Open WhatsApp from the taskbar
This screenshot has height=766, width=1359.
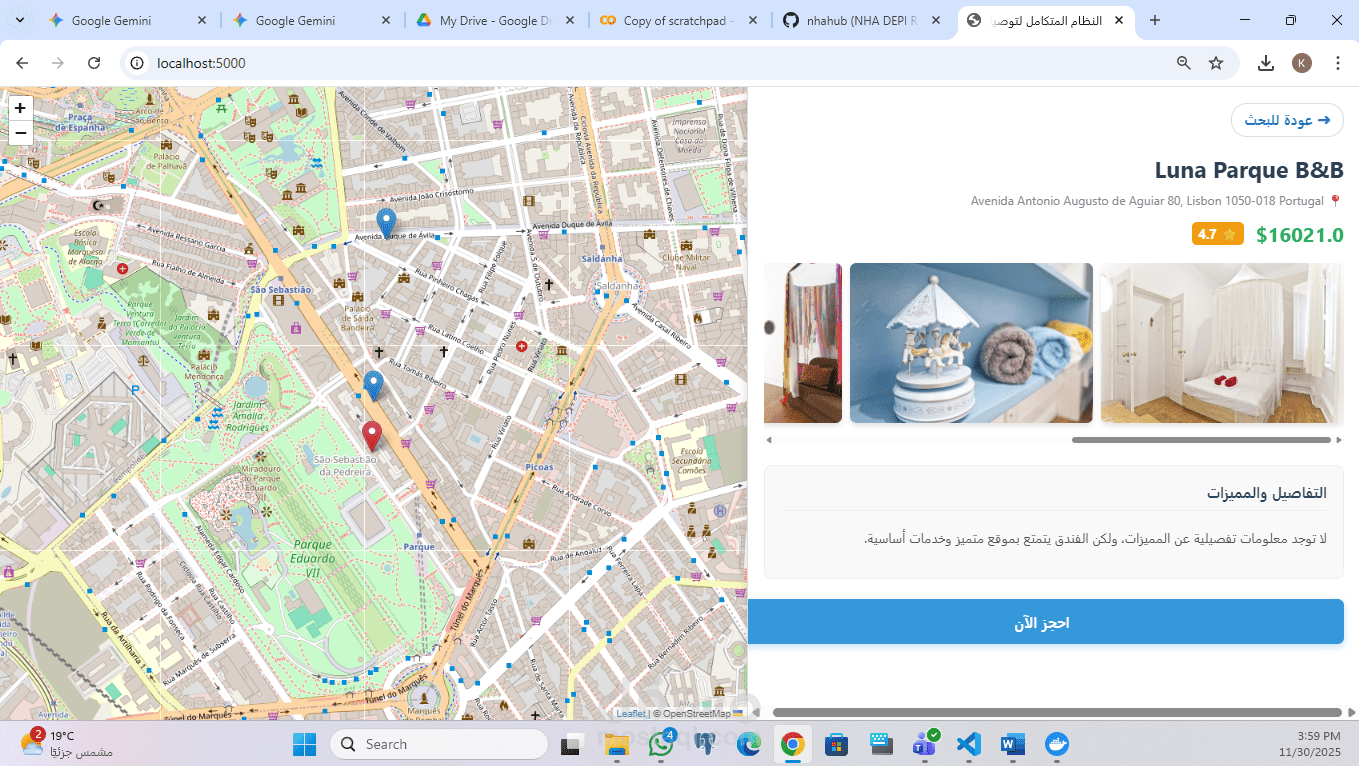pos(661,744)
